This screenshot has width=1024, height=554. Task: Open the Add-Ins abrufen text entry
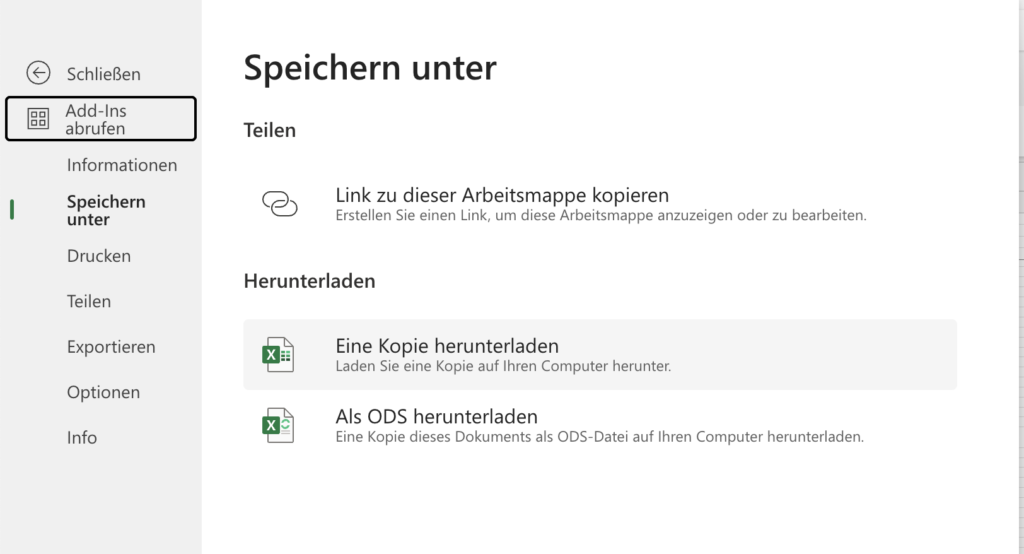pyautogui.click(x=96, y=120)
